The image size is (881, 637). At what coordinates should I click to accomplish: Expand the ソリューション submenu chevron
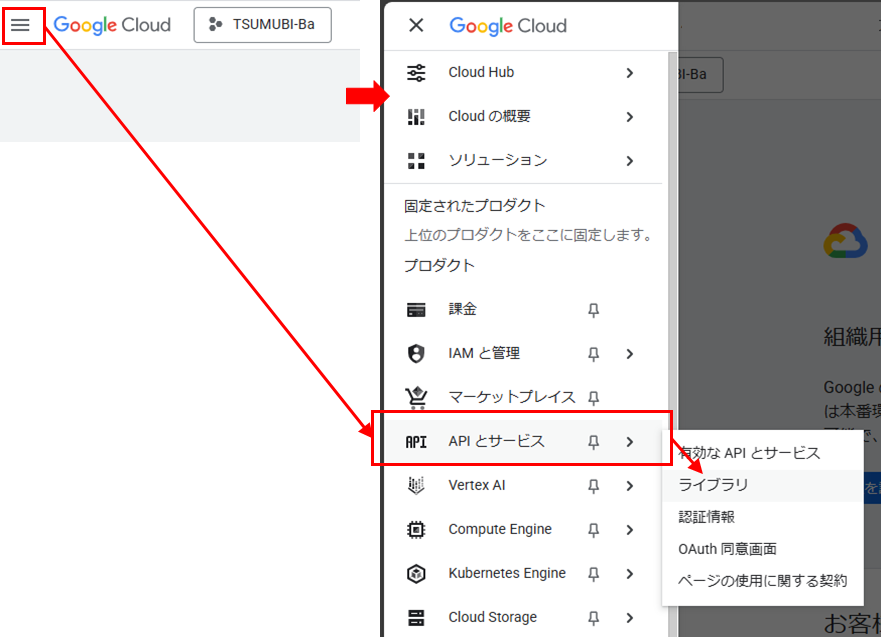[630, 161]
